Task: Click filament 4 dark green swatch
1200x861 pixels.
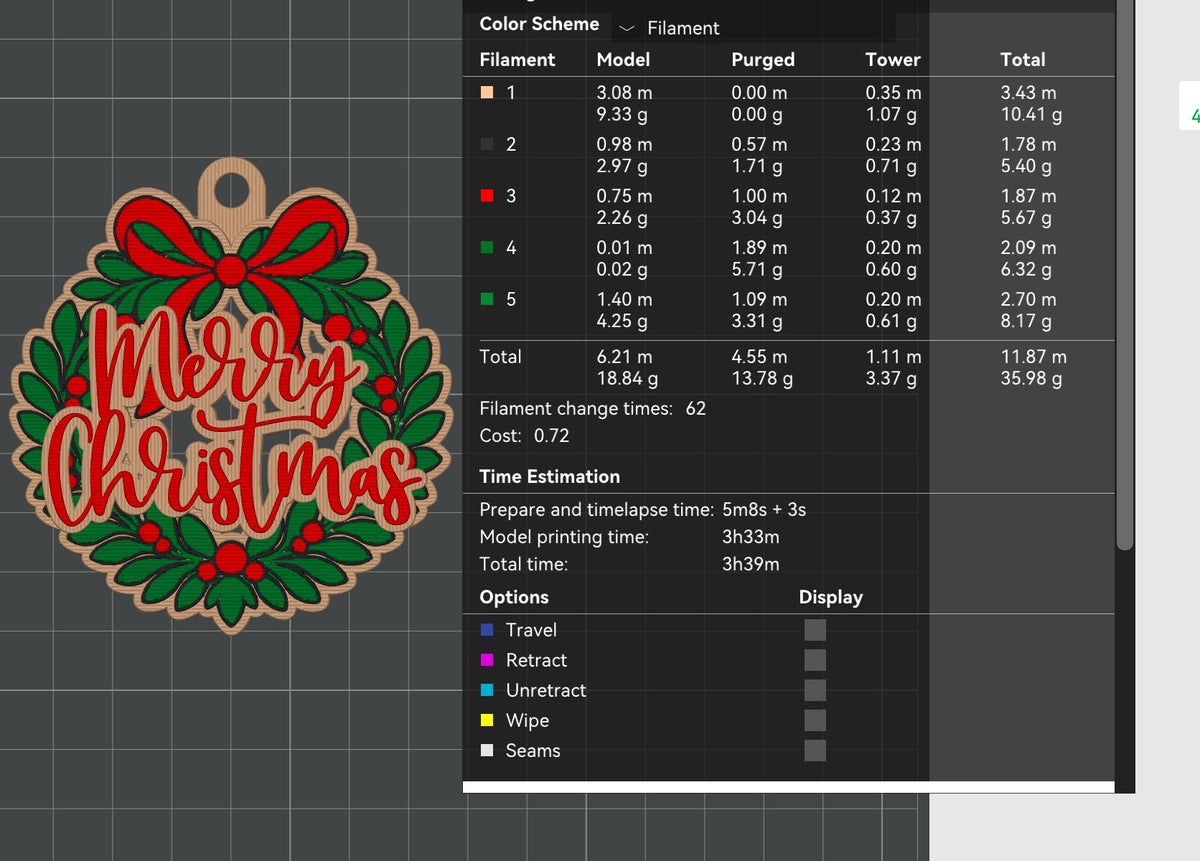Action: tap(487, 247)
